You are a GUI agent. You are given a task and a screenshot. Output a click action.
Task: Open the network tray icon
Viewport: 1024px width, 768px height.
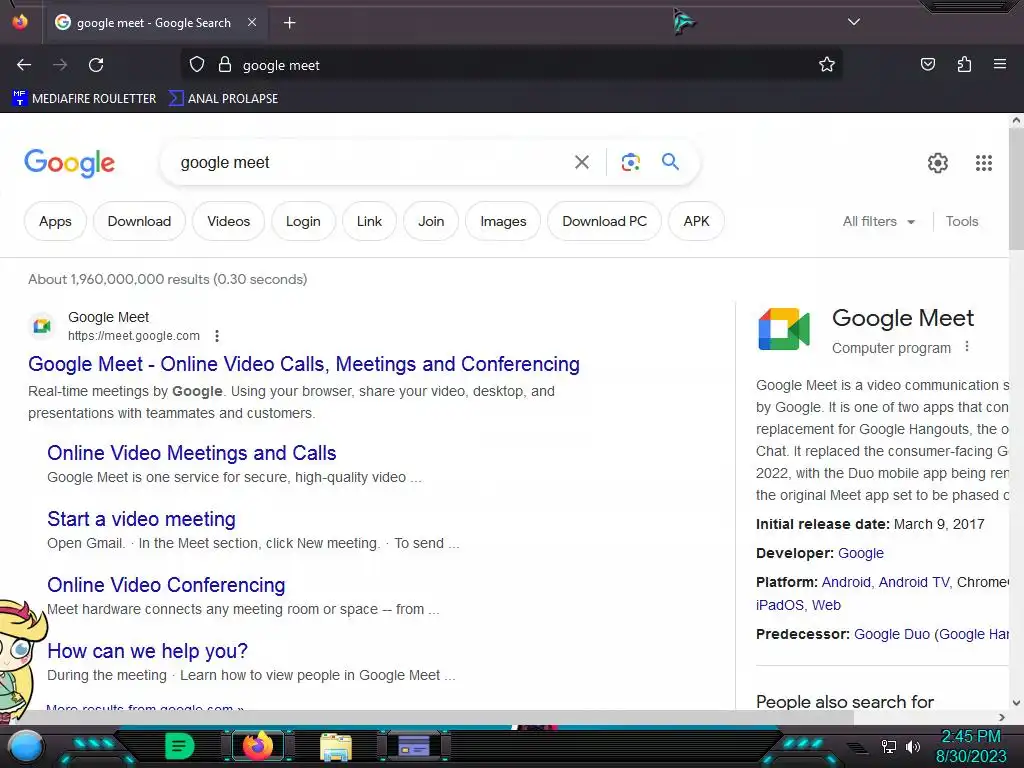888,746
